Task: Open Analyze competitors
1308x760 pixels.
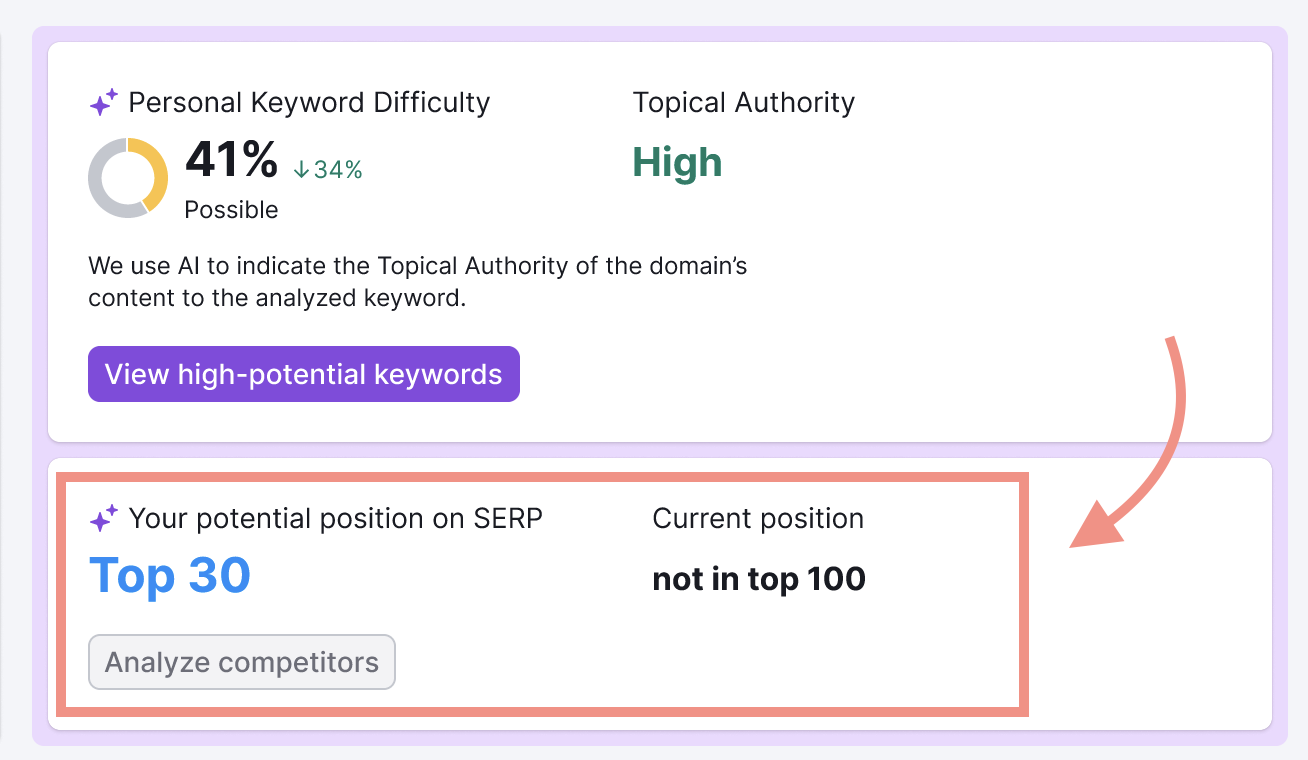Action: 242,662
